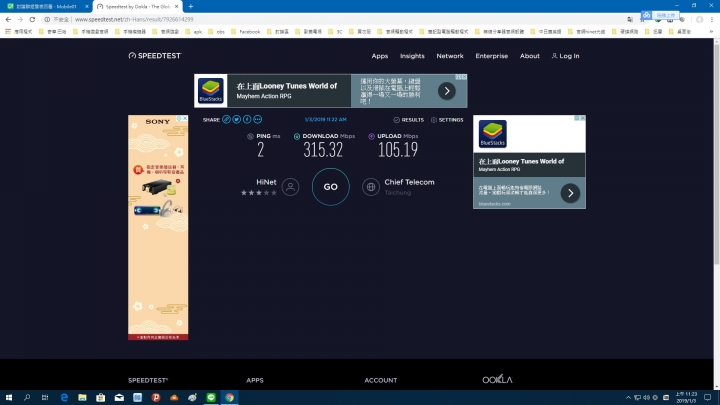Open Mail app from taskbar

119,398
